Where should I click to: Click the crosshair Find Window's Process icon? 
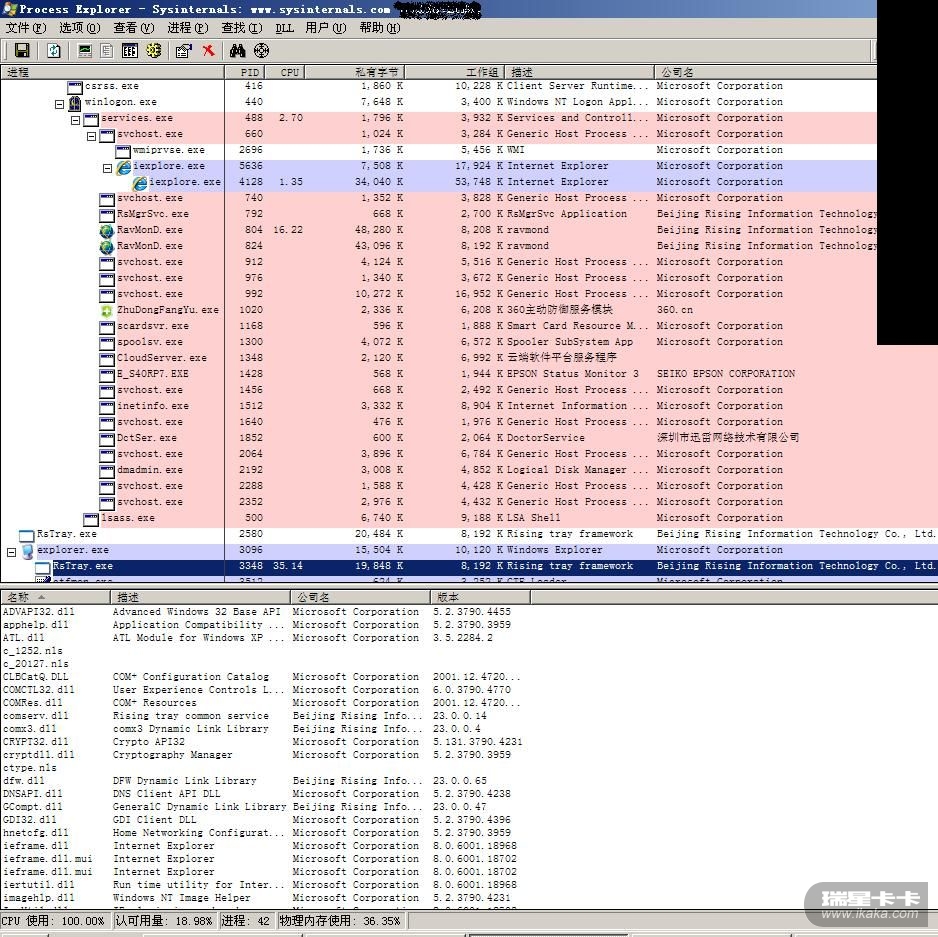[x=261, y=51]
